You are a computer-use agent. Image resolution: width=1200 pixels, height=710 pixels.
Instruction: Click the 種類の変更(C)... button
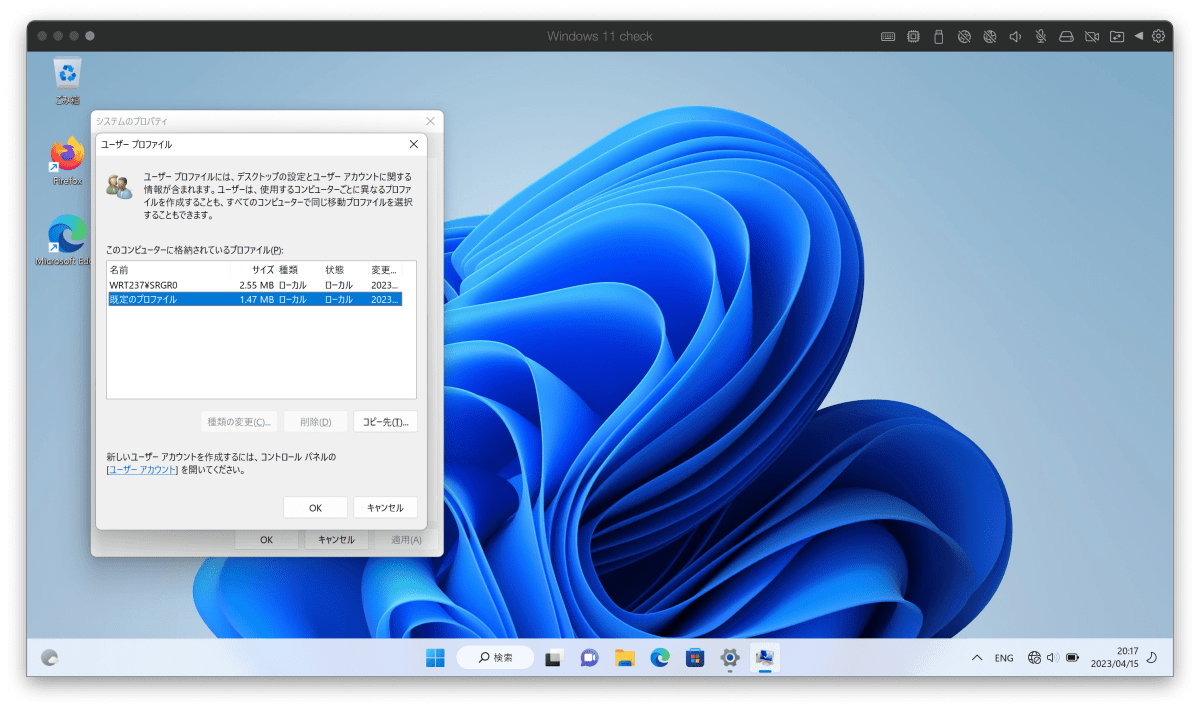(x=239, y=422)
